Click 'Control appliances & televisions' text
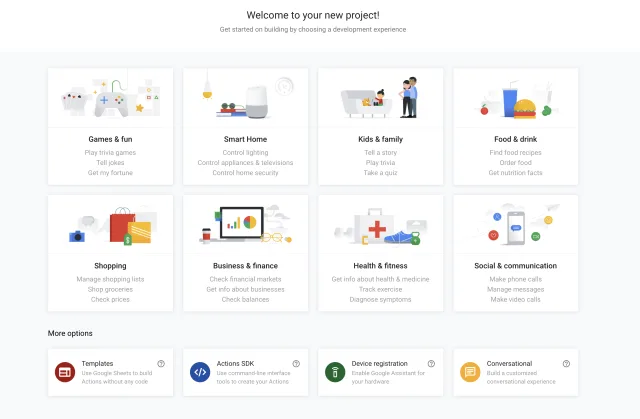640x419 pixels. pyautogui.click(x=245, y=162)
